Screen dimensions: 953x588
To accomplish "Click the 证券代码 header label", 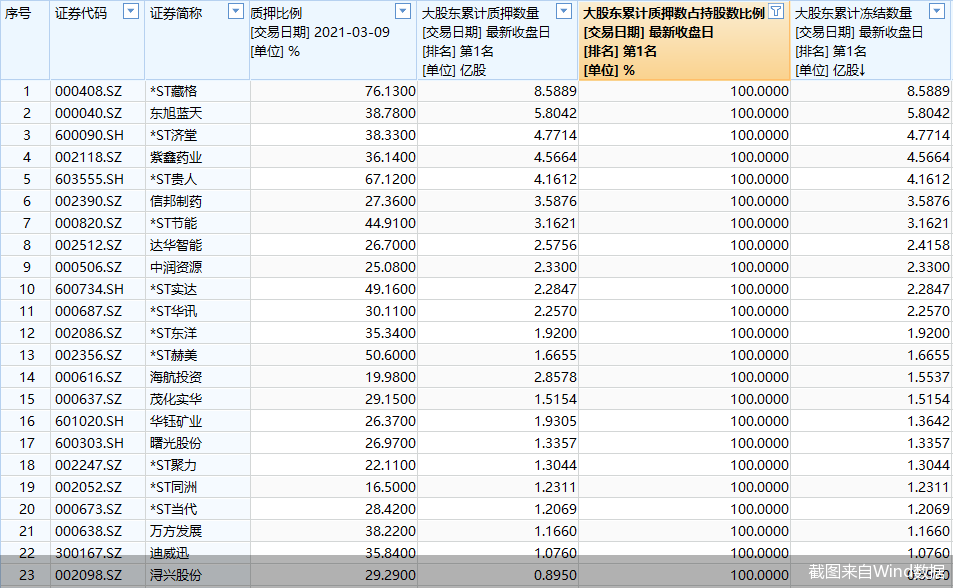I will coord(81,13).
